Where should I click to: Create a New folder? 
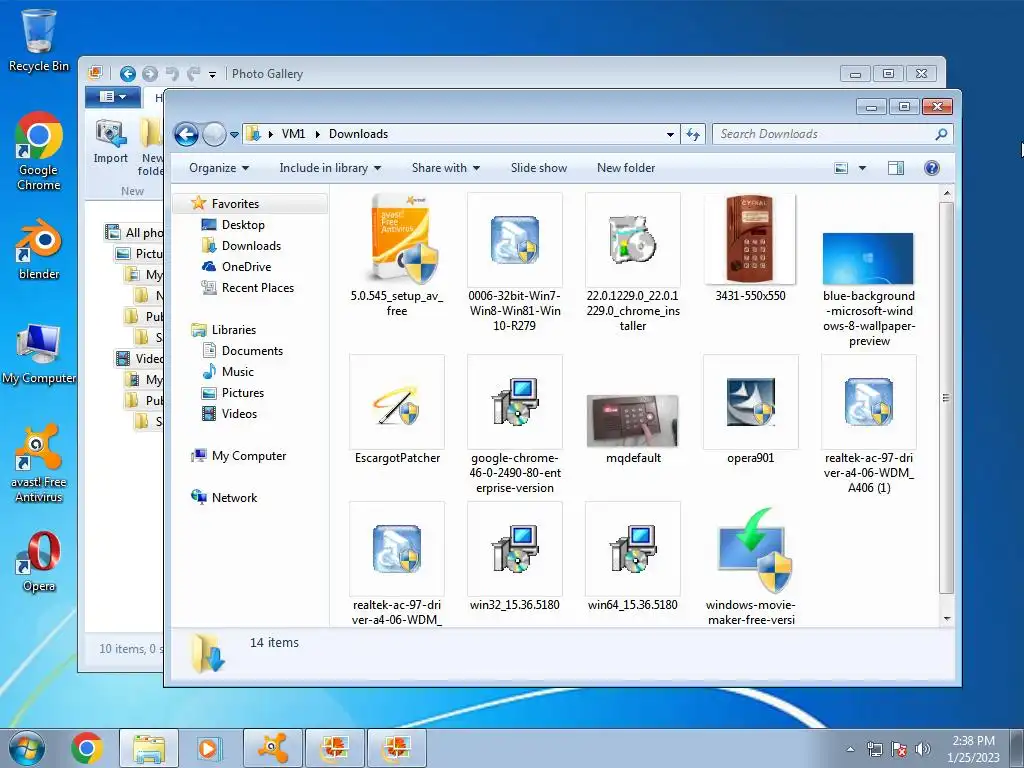[x=626, y=168]
